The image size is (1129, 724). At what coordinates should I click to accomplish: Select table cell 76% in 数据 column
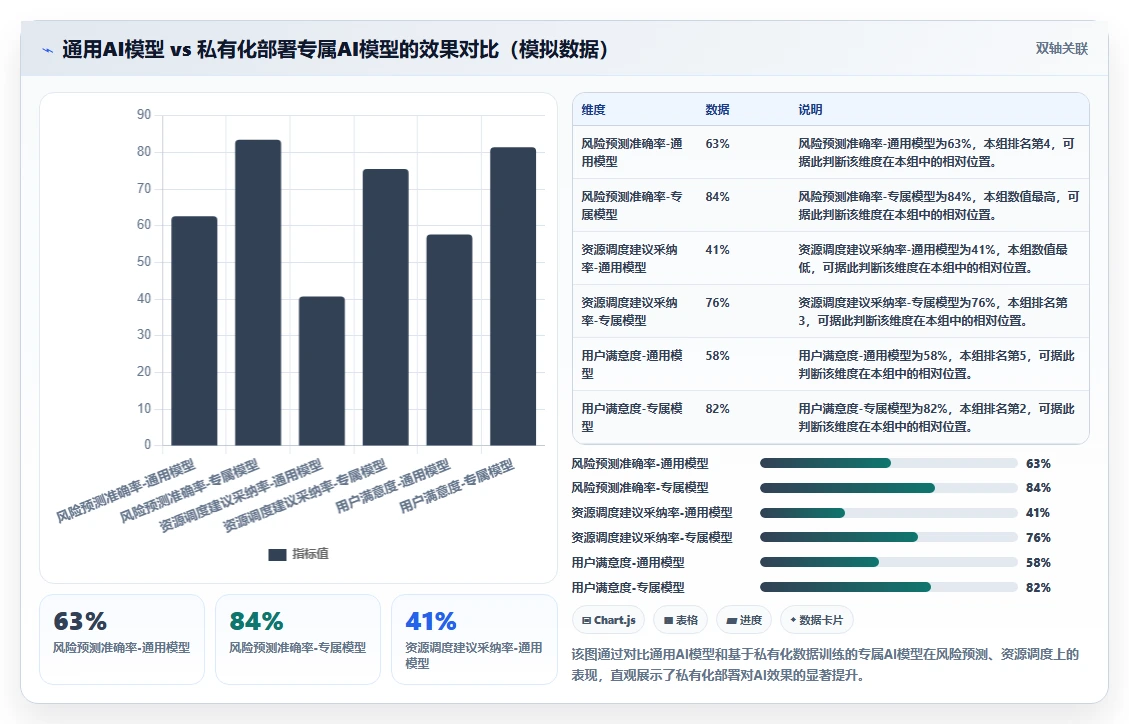click(717, 303)
